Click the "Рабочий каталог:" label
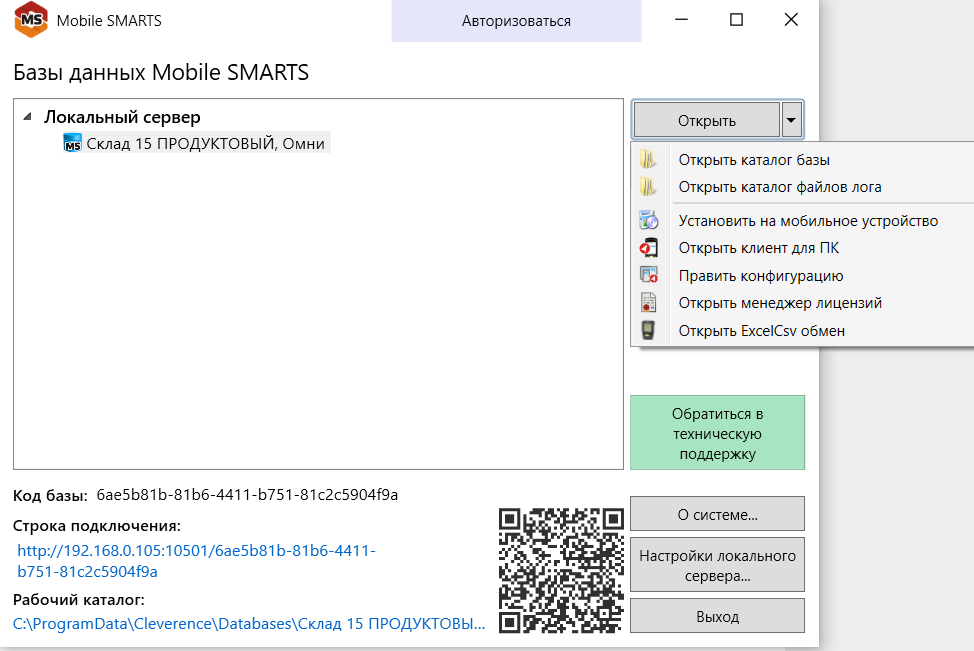 (x=78, y=599)
